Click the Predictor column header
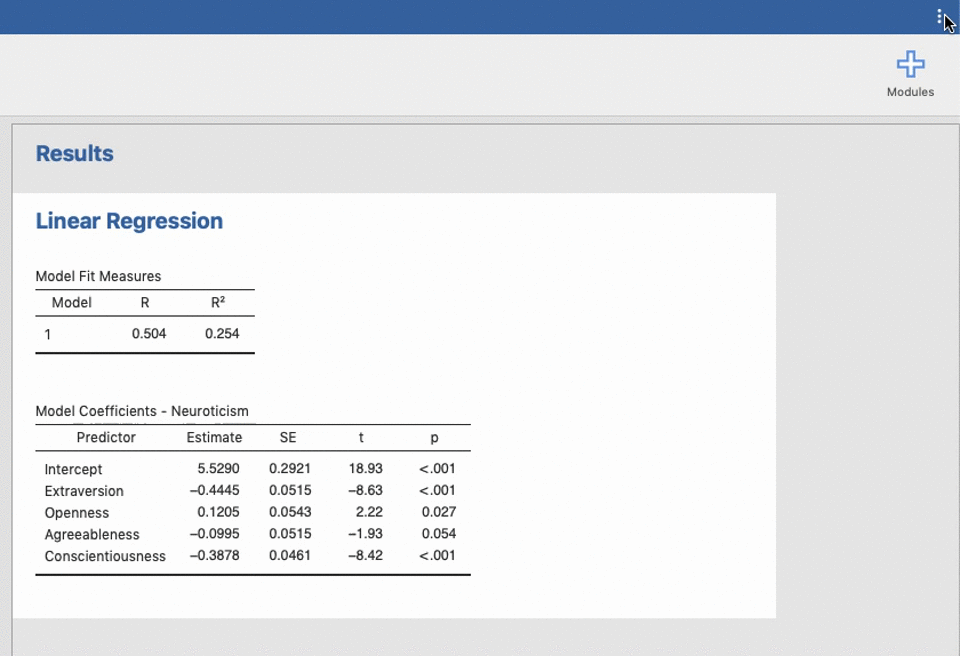This screenshot has height=656, width=960. (106, 438)
